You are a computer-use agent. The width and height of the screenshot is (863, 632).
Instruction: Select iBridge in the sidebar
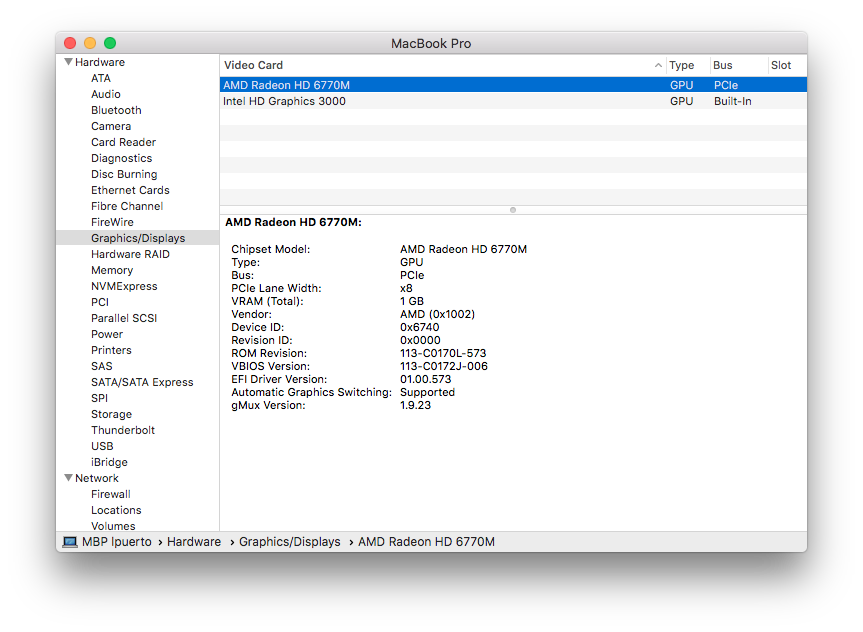109,461
